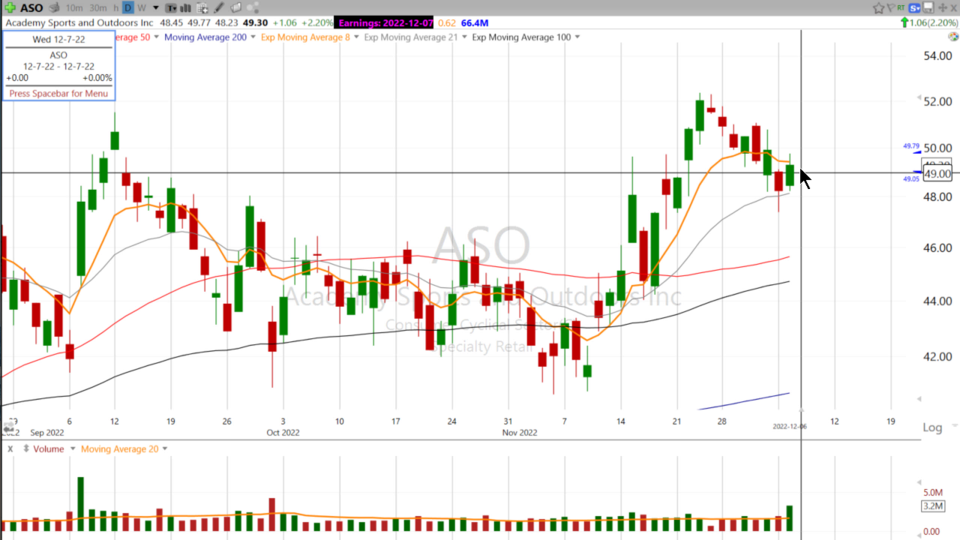Viewport: 960px width, 540px height.
Task: Click the volume pane resize arrows icon
Action: [x=26, y=449]
